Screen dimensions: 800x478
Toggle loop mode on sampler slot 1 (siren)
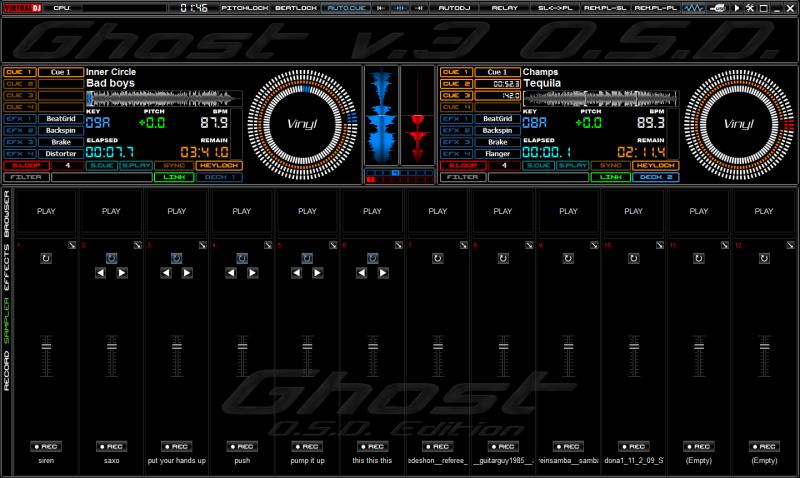point(46,259)
